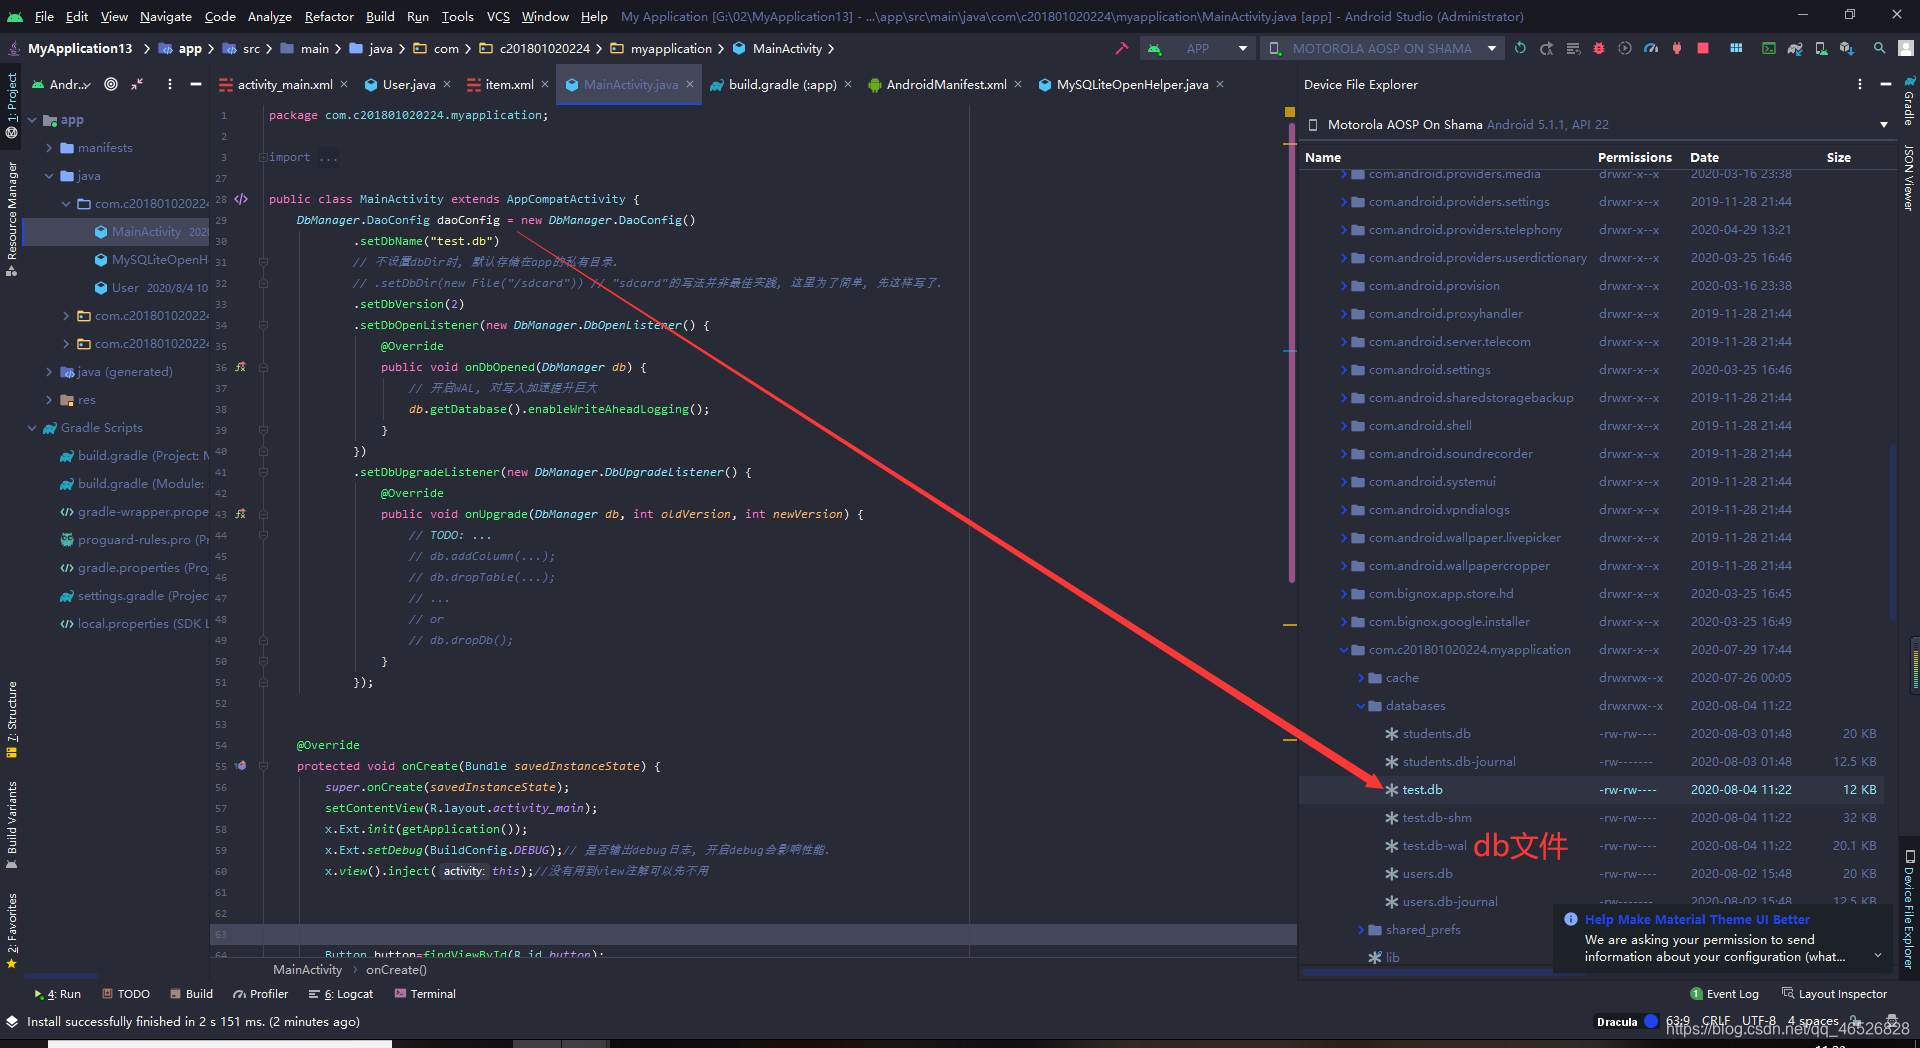Open the Analyze menu

click(270, 16)
